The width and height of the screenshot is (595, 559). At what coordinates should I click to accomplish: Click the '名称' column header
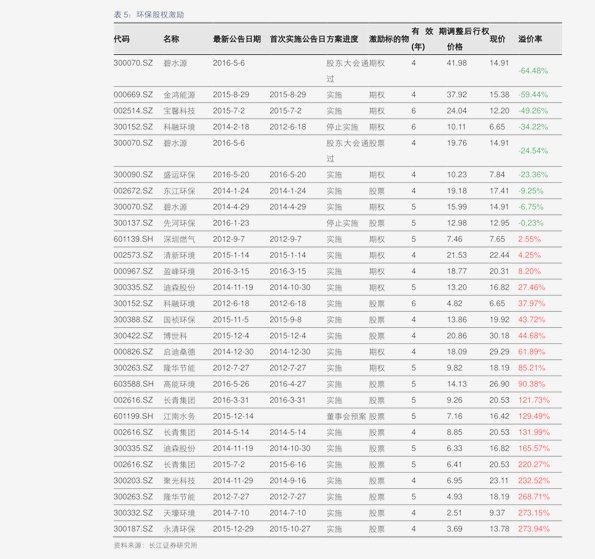coord(171,39)
